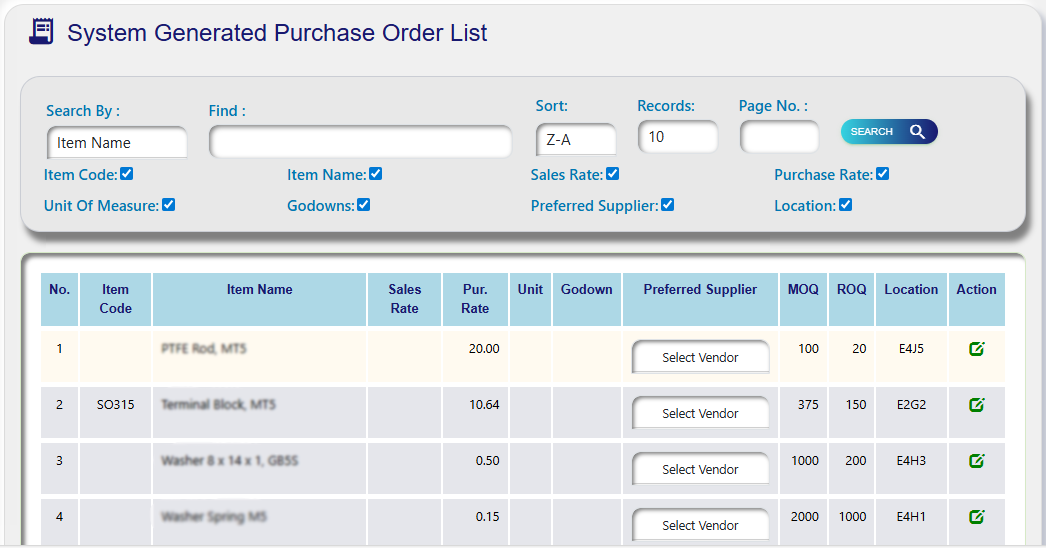1046x548 pixels.
Task: Open Select Vendor for Washer Spring M5
Action: (700, 525)
